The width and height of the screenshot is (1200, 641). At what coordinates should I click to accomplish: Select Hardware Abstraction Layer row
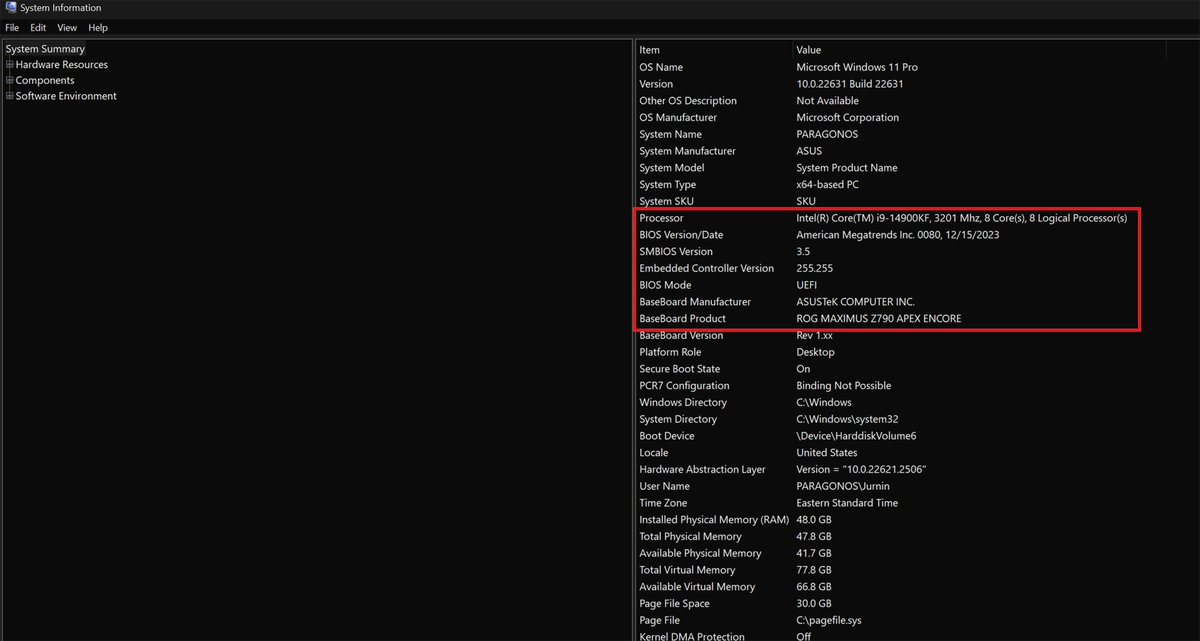[x=702, y=470]
